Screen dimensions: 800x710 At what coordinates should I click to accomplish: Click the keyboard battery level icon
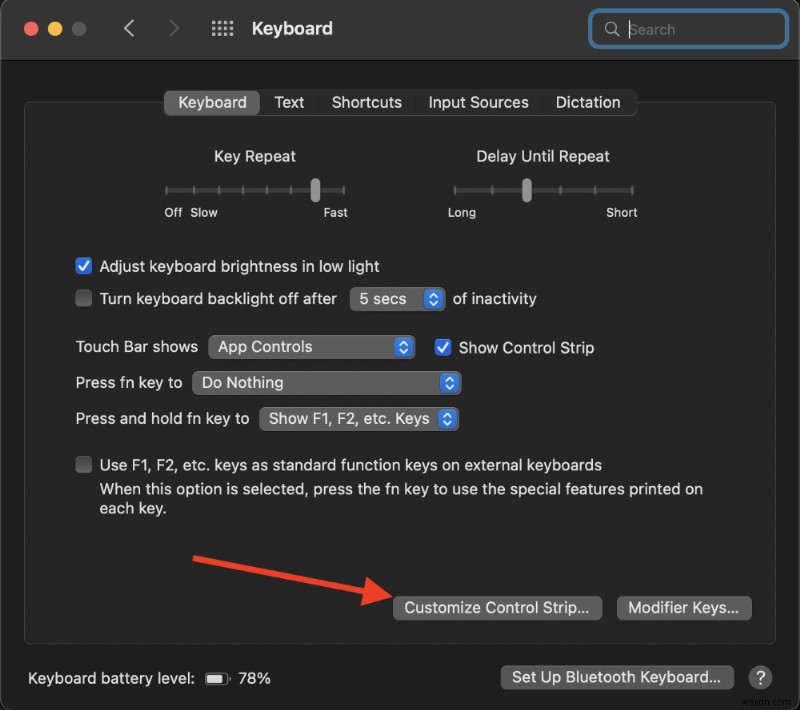click(x=217, y=678)
